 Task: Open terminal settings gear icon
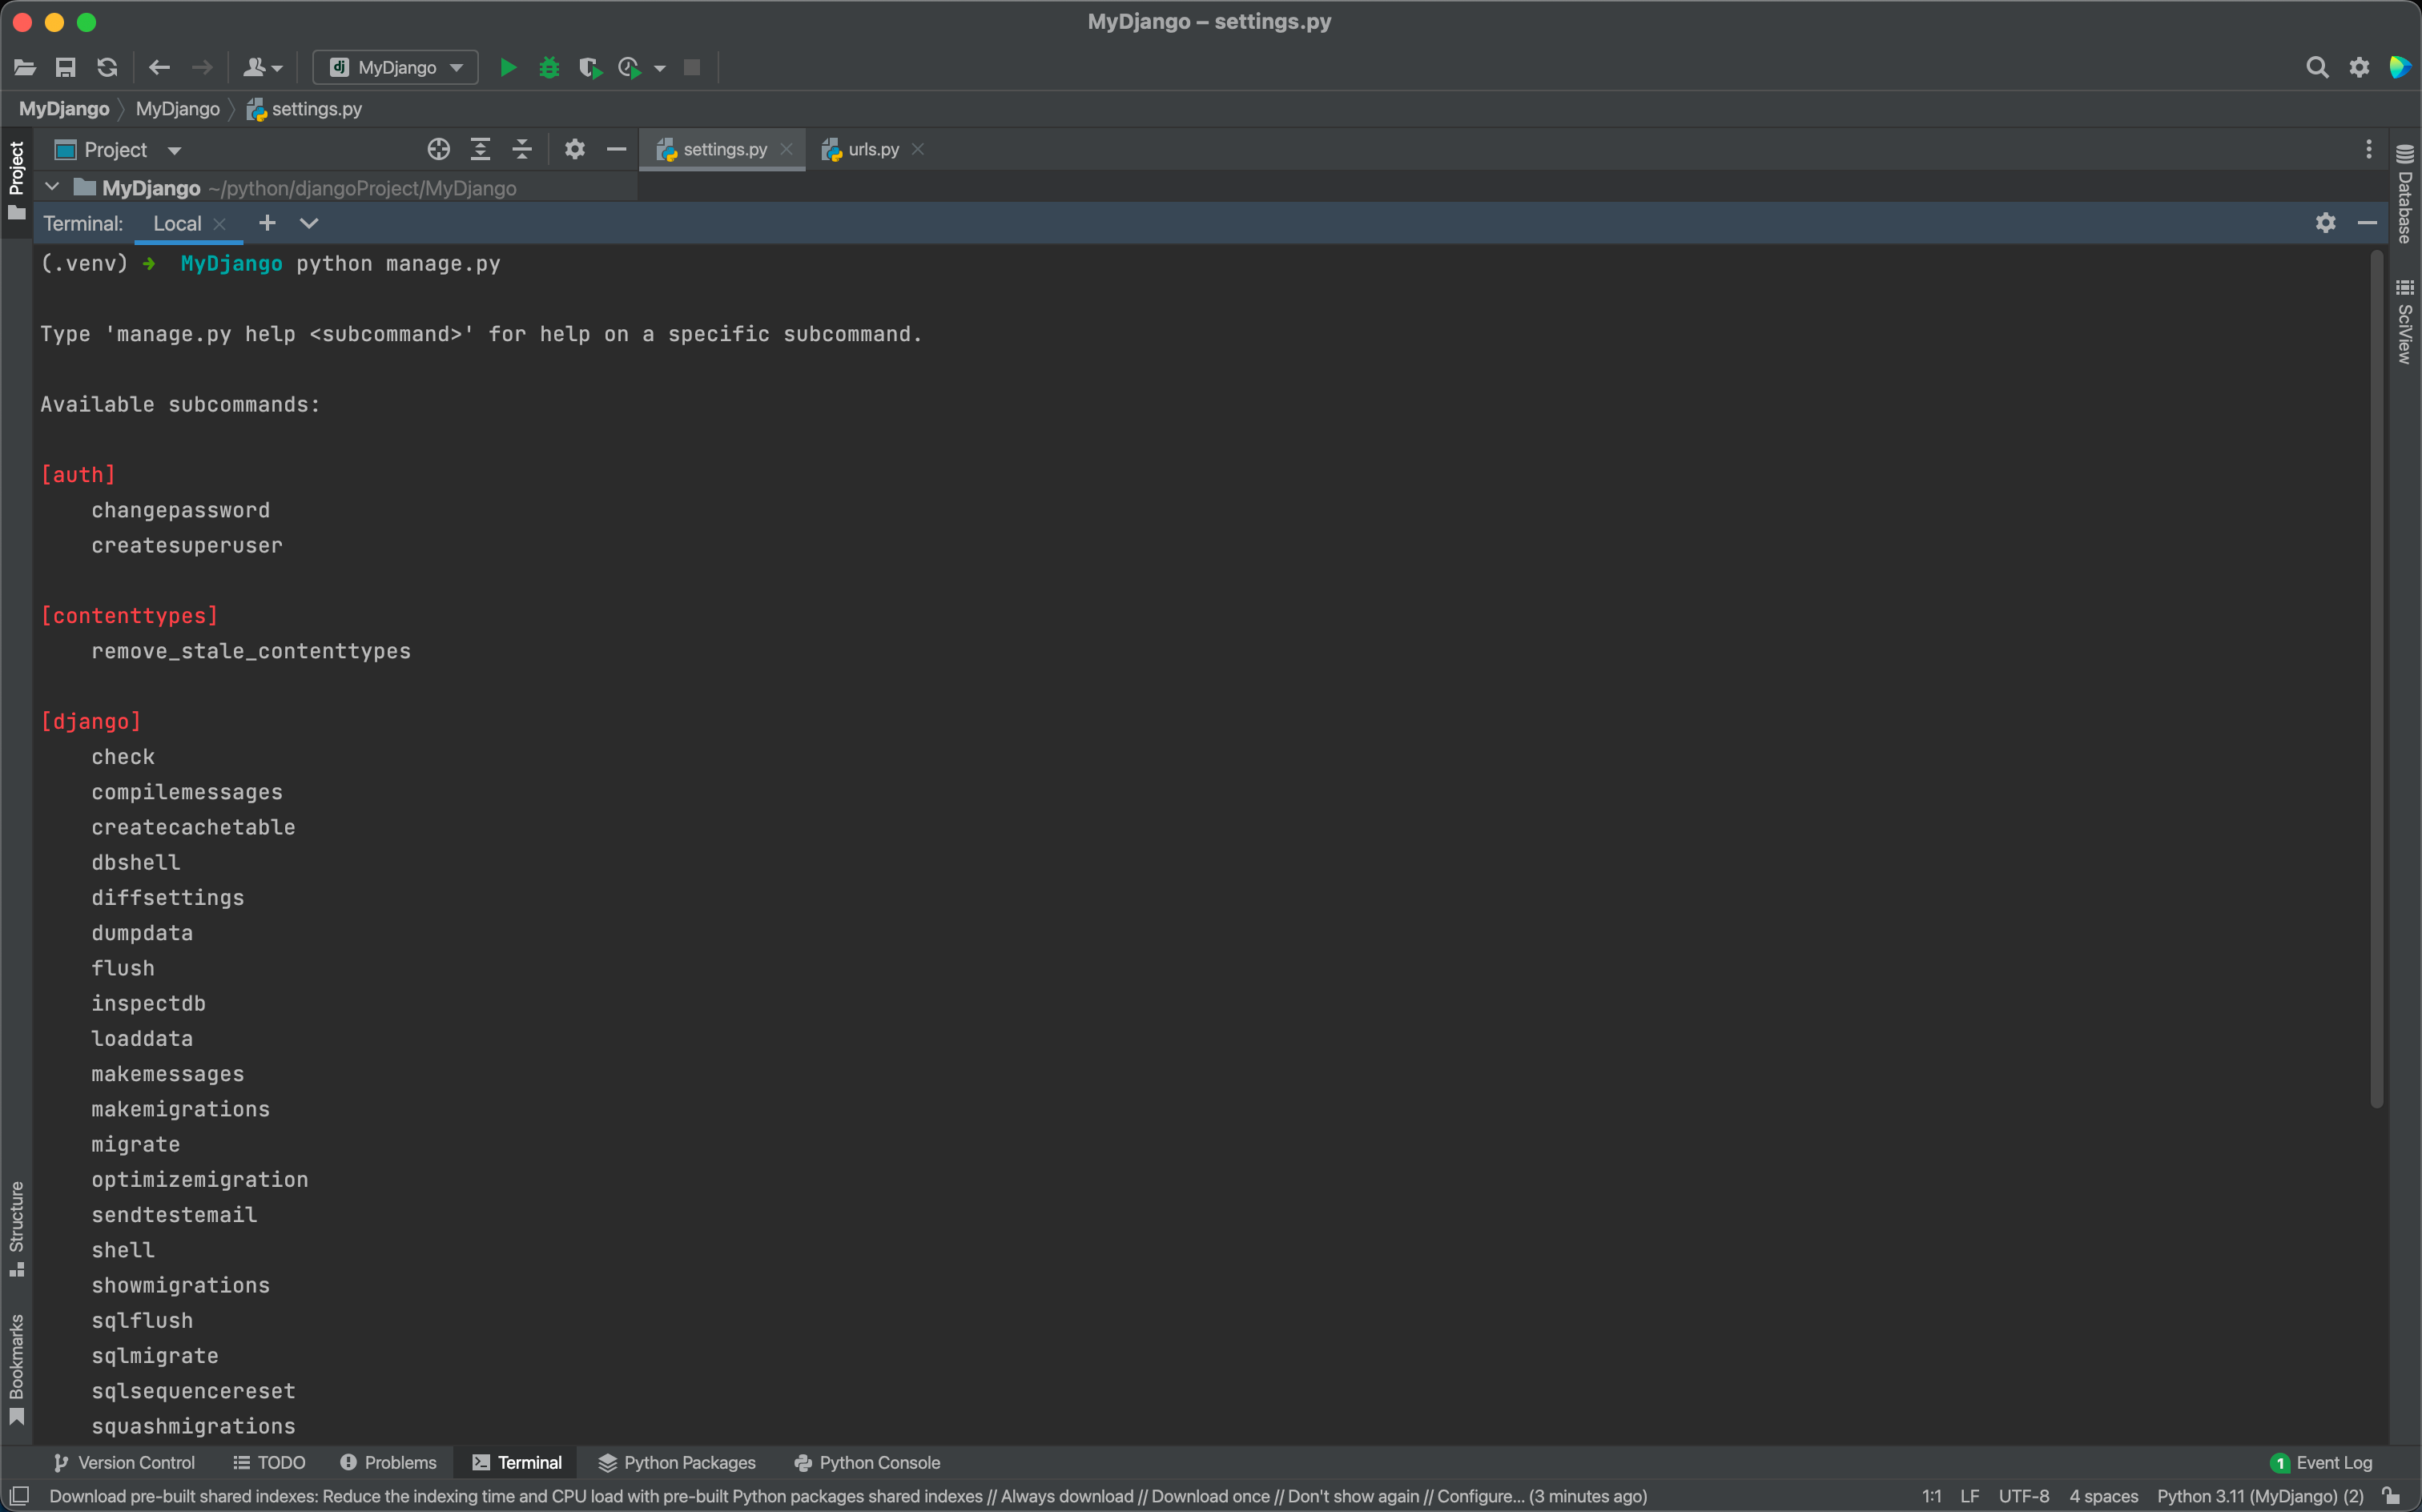2325,223
